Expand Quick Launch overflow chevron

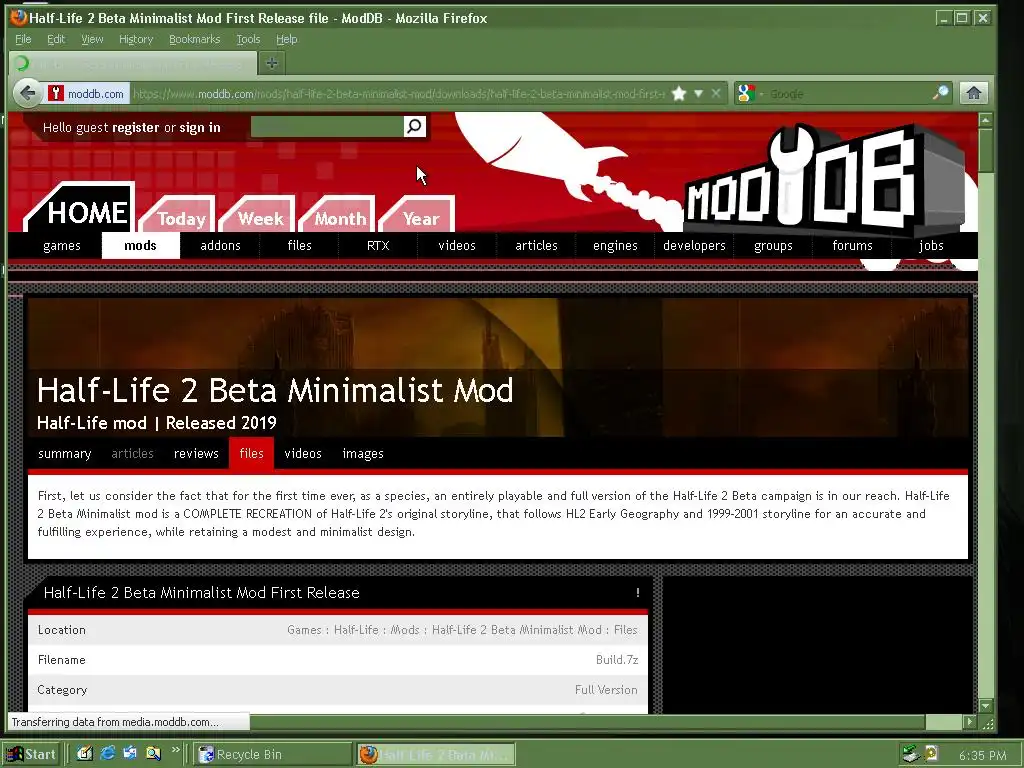[176, 750]
